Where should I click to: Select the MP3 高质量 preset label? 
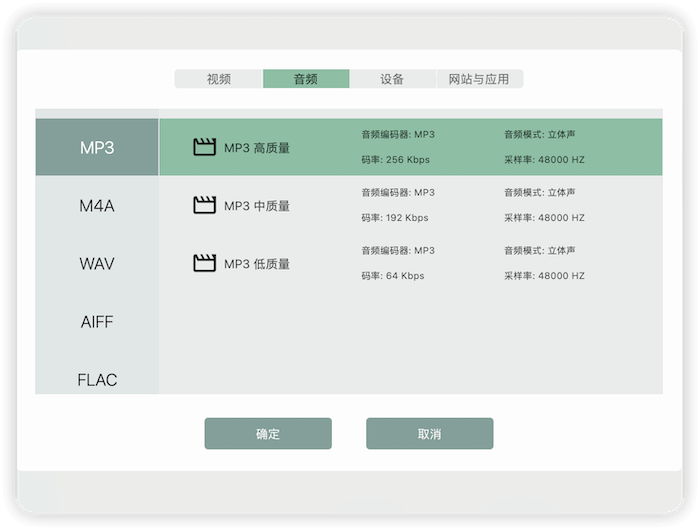(x=257, y=148)
